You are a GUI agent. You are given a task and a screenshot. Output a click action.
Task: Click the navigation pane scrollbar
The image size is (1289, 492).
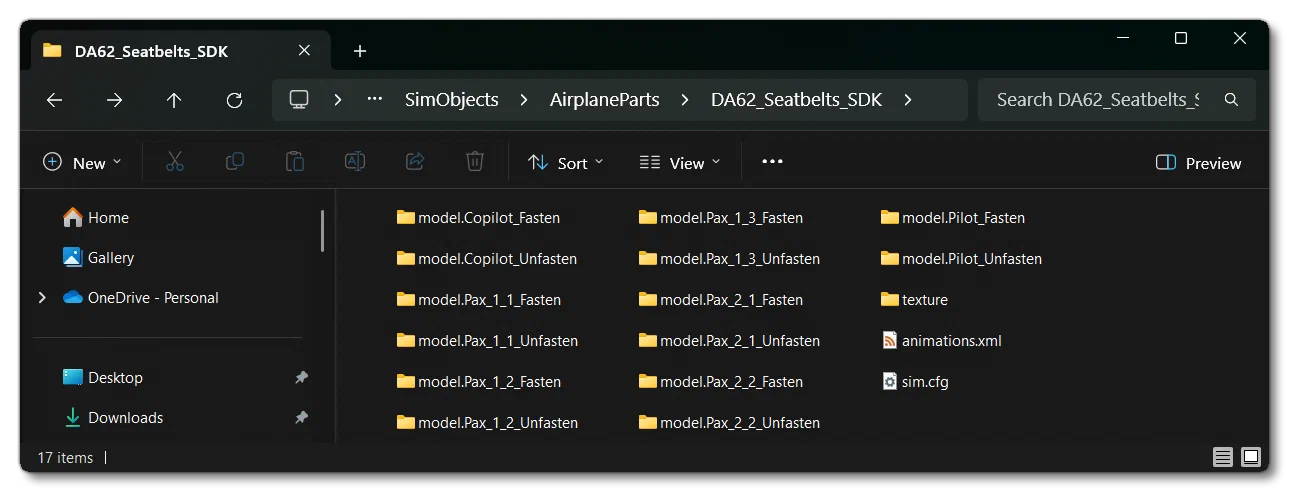coord(322,231)
